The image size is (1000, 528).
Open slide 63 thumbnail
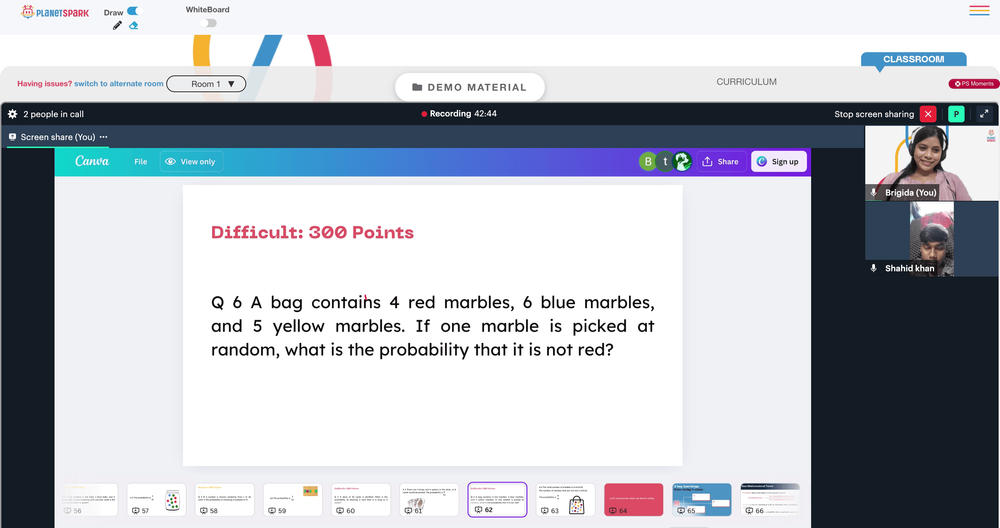coord(566,499)
